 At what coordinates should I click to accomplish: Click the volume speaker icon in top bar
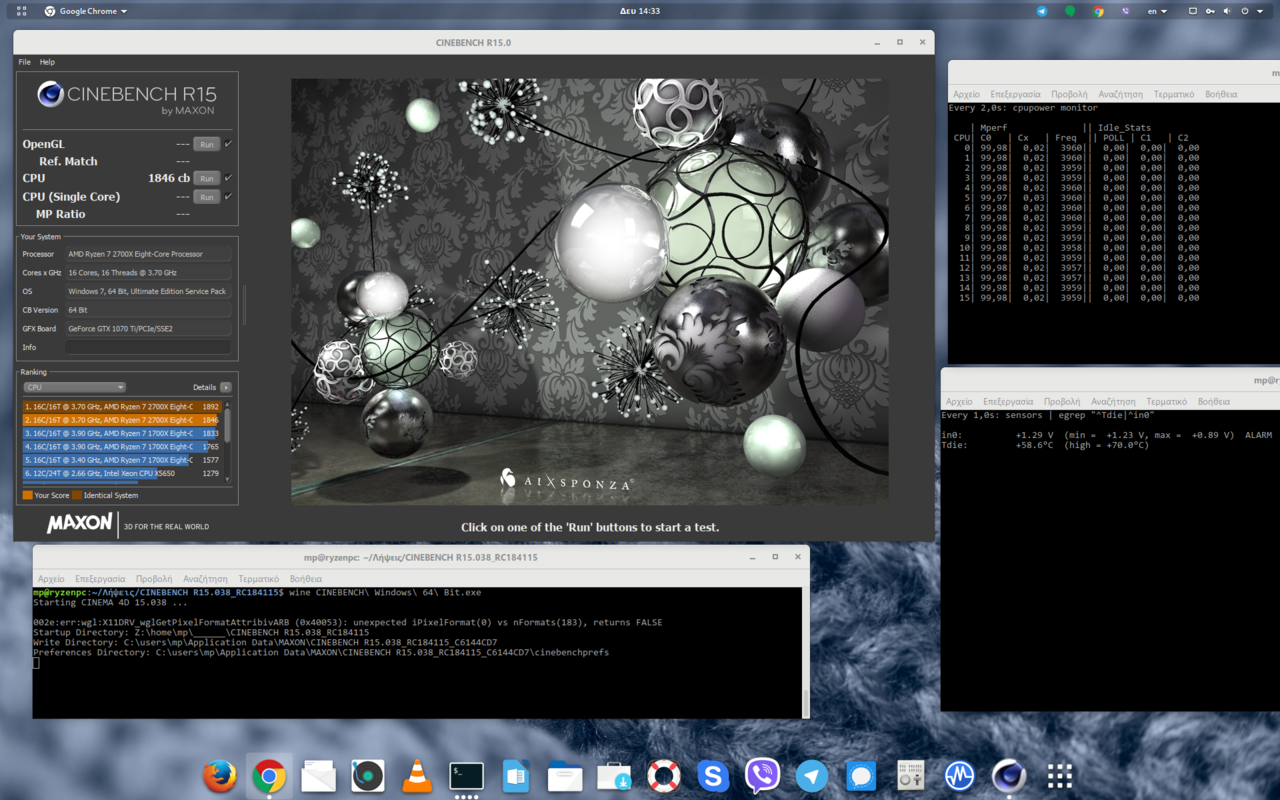[x=1228, y=11]
